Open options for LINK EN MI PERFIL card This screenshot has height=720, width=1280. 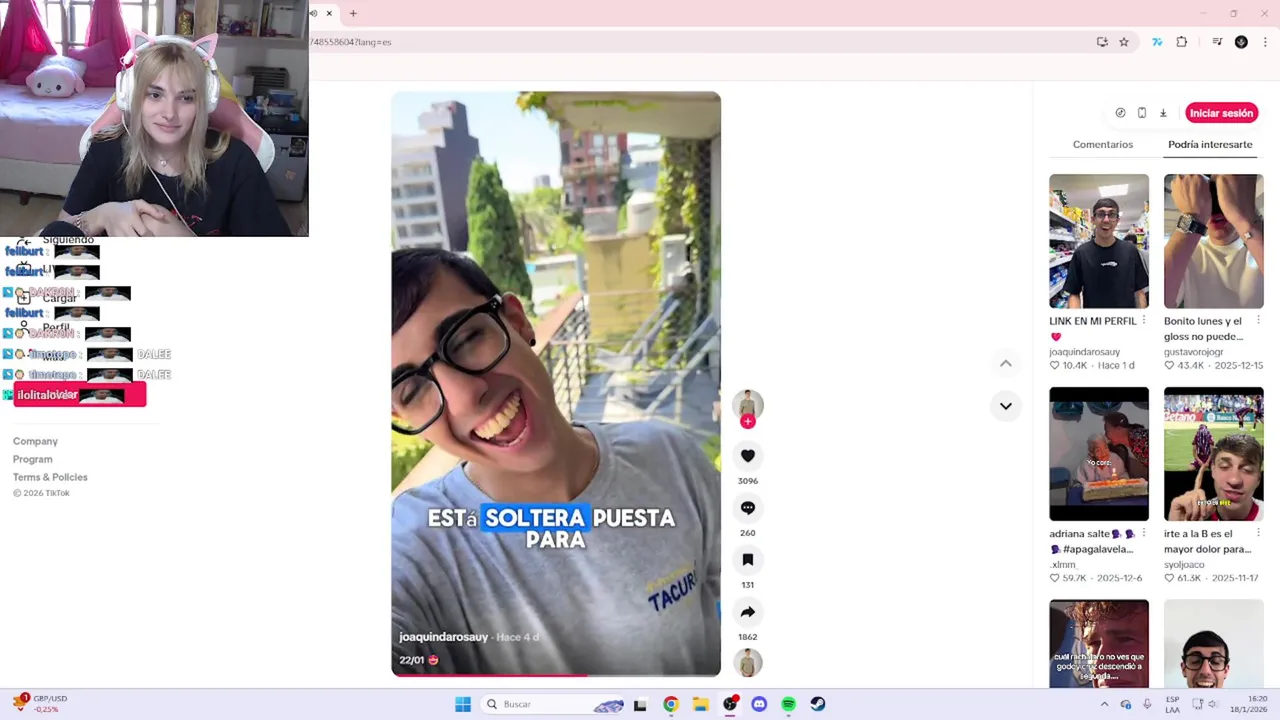point(1144,321)
